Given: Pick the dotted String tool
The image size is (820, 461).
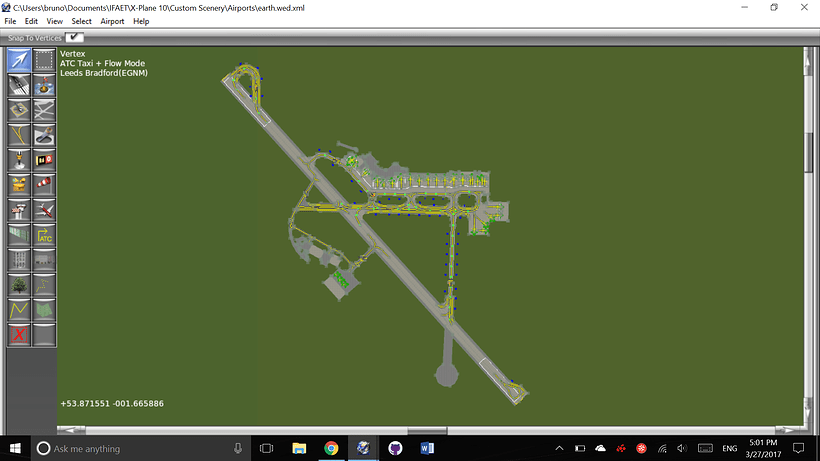Looking at the screenshot, I should point(44,285).
